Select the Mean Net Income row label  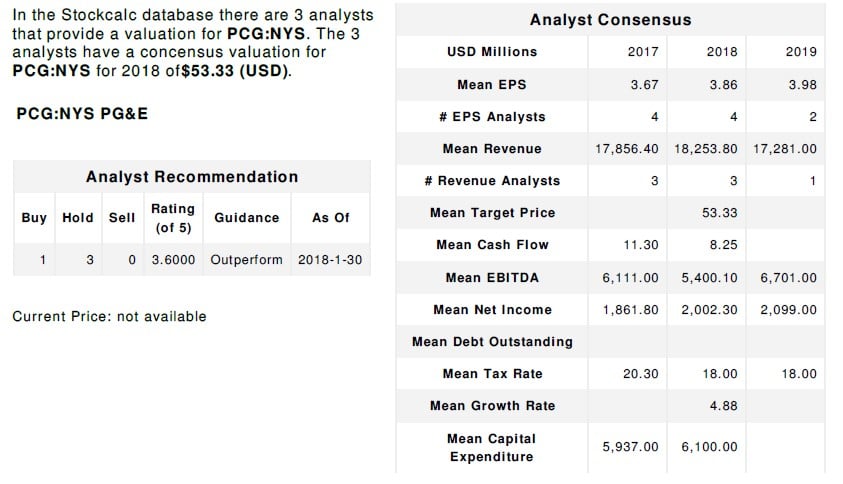coord(491,310)
